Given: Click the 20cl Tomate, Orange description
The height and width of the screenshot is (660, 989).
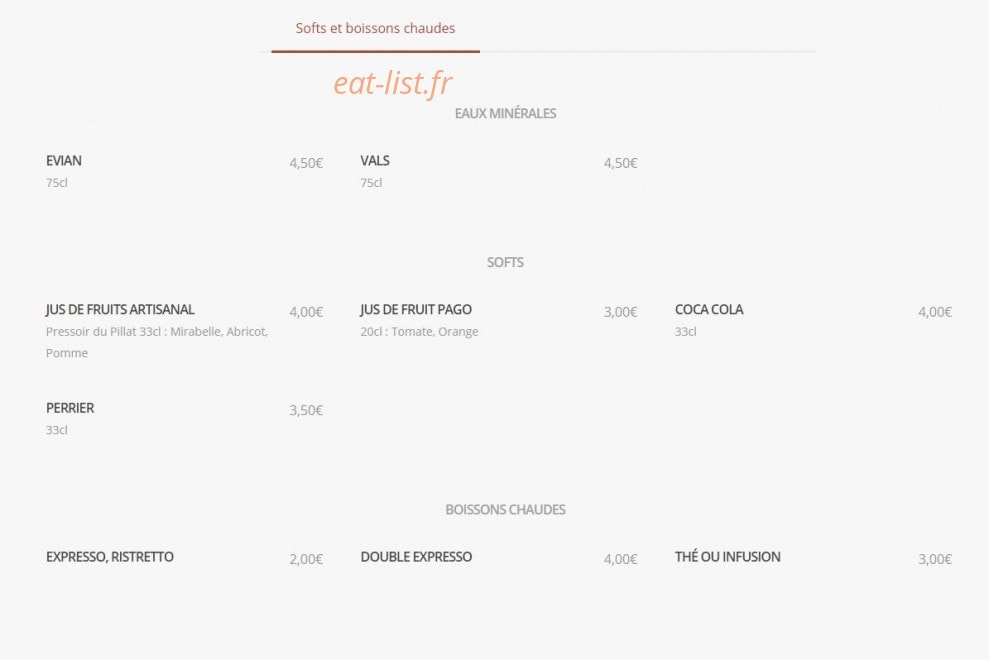Looking at the screenshot, I should [x=419, y=332].
